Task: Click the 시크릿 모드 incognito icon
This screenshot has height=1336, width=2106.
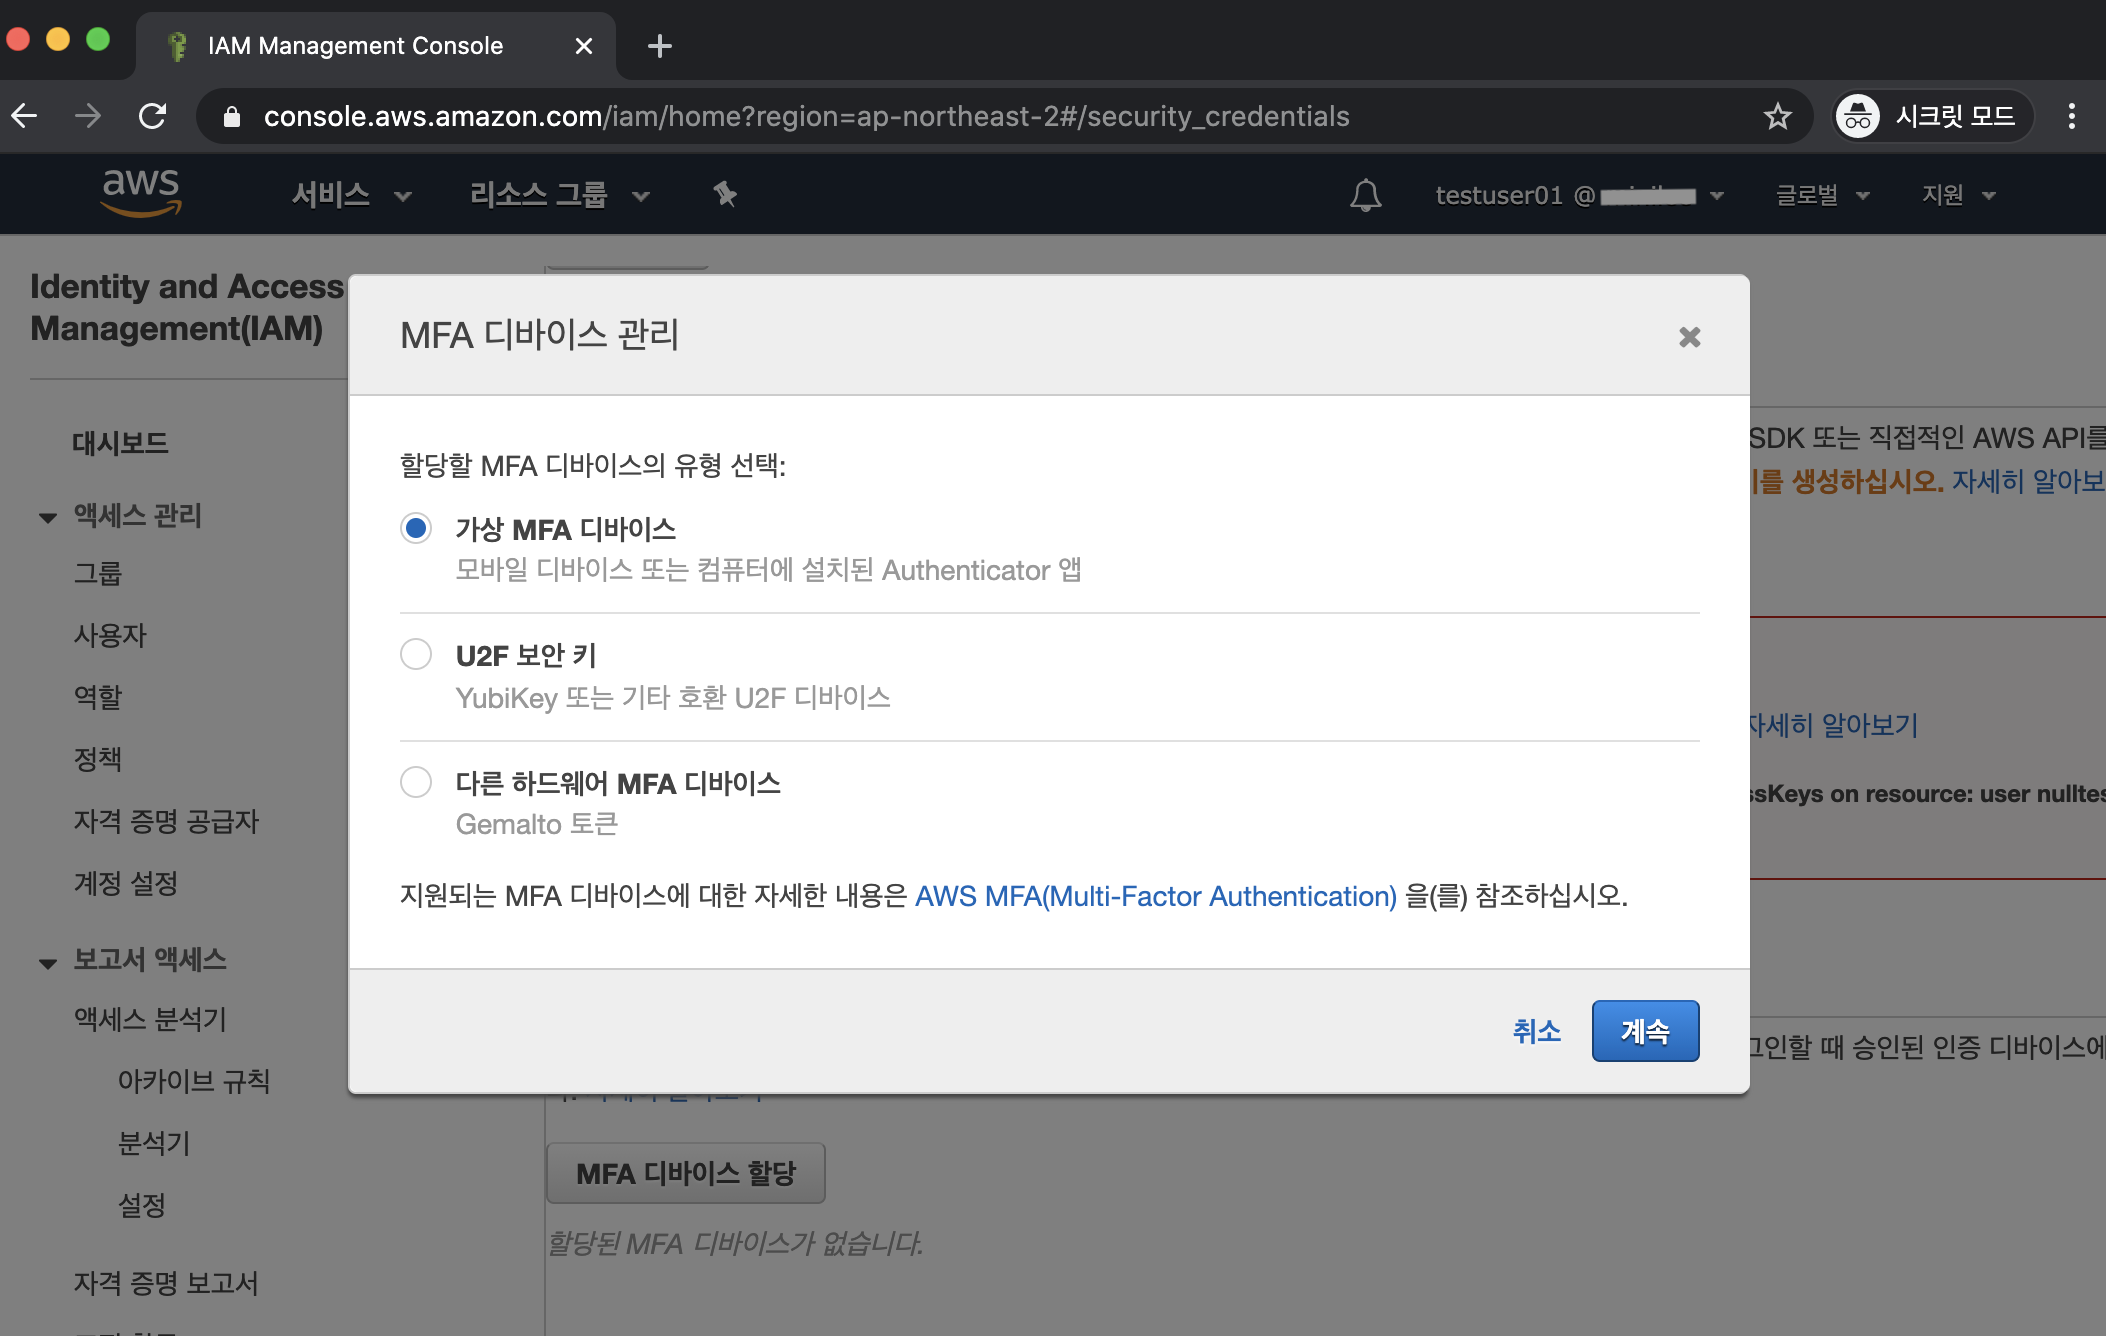Action: click(x=1857, y=117)
